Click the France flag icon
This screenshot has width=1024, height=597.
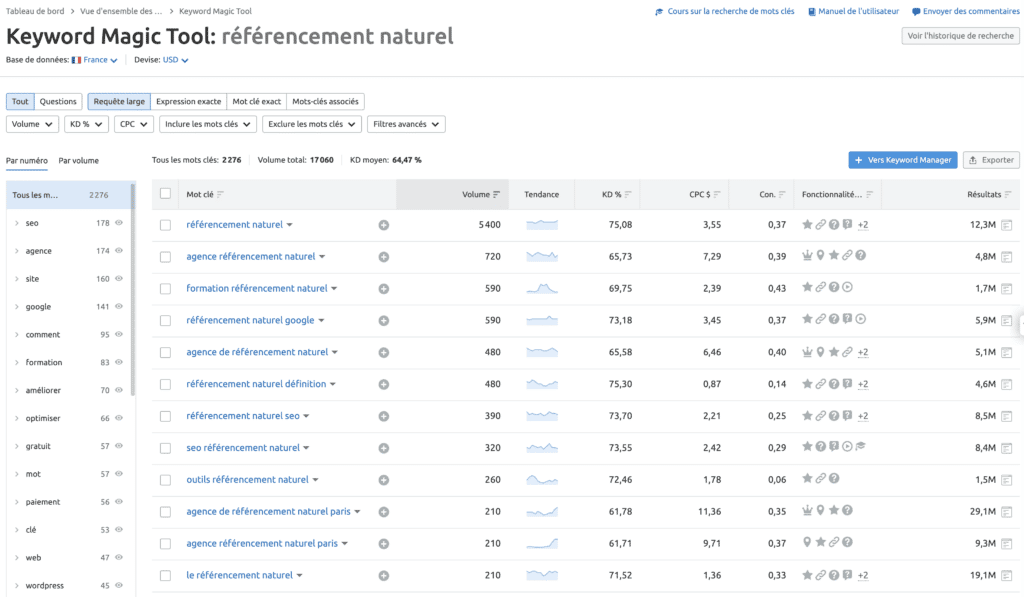(x=76, y=60)
